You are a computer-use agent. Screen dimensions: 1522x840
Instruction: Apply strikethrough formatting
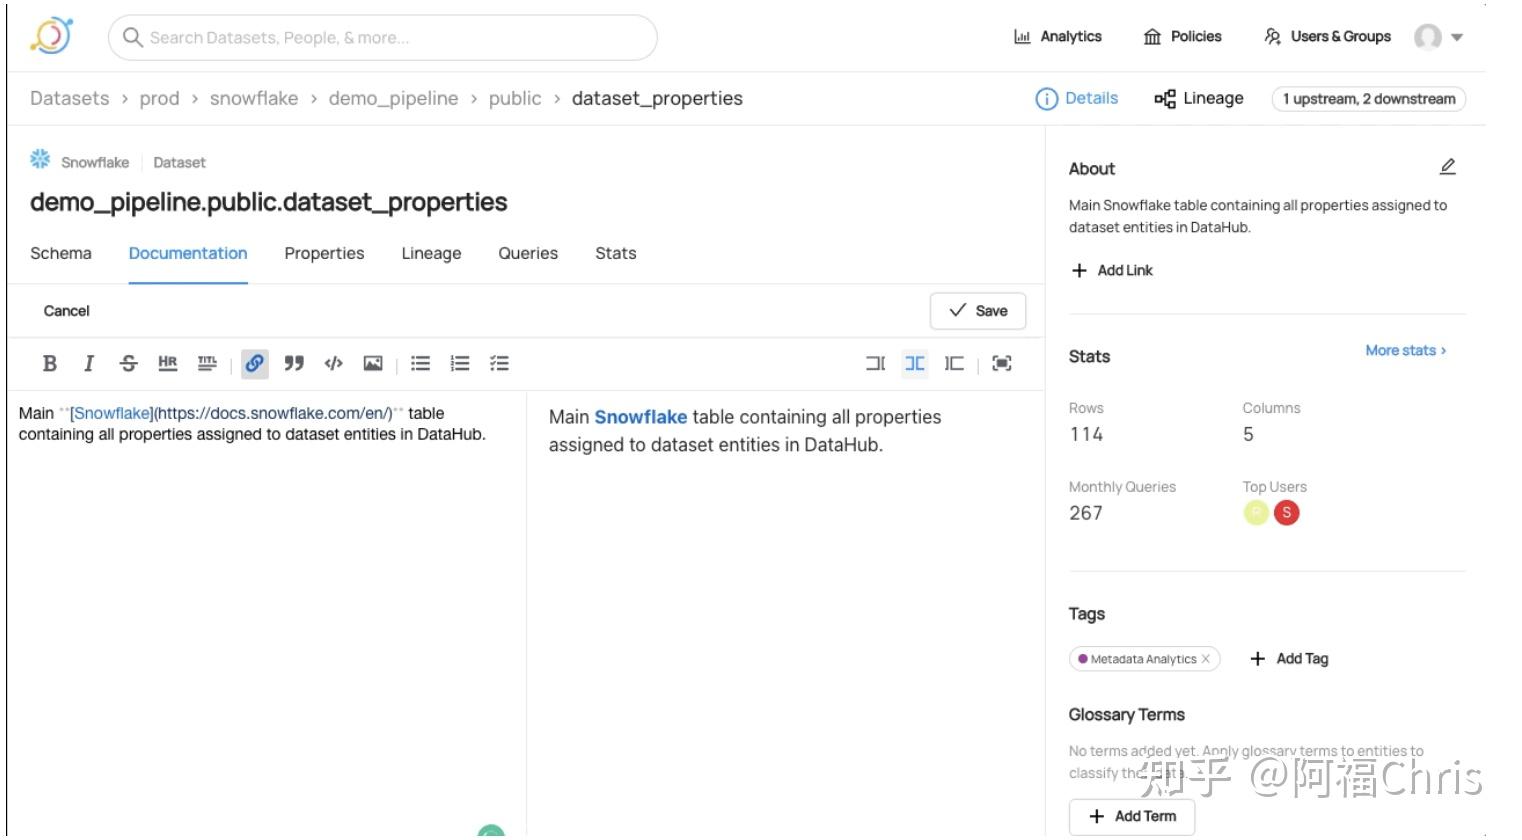tap(128, 364)
